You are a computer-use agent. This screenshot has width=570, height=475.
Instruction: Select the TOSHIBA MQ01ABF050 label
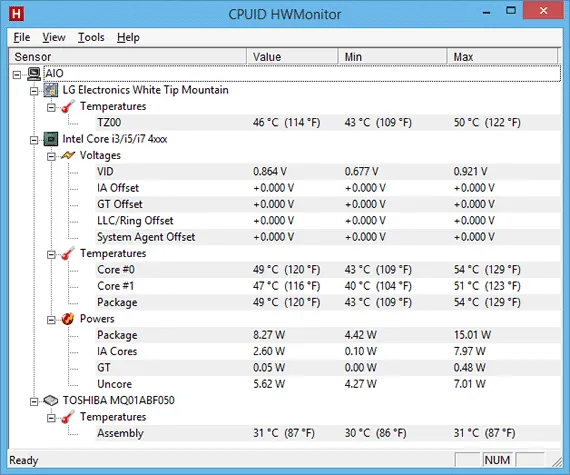click(x=119, y=400)
